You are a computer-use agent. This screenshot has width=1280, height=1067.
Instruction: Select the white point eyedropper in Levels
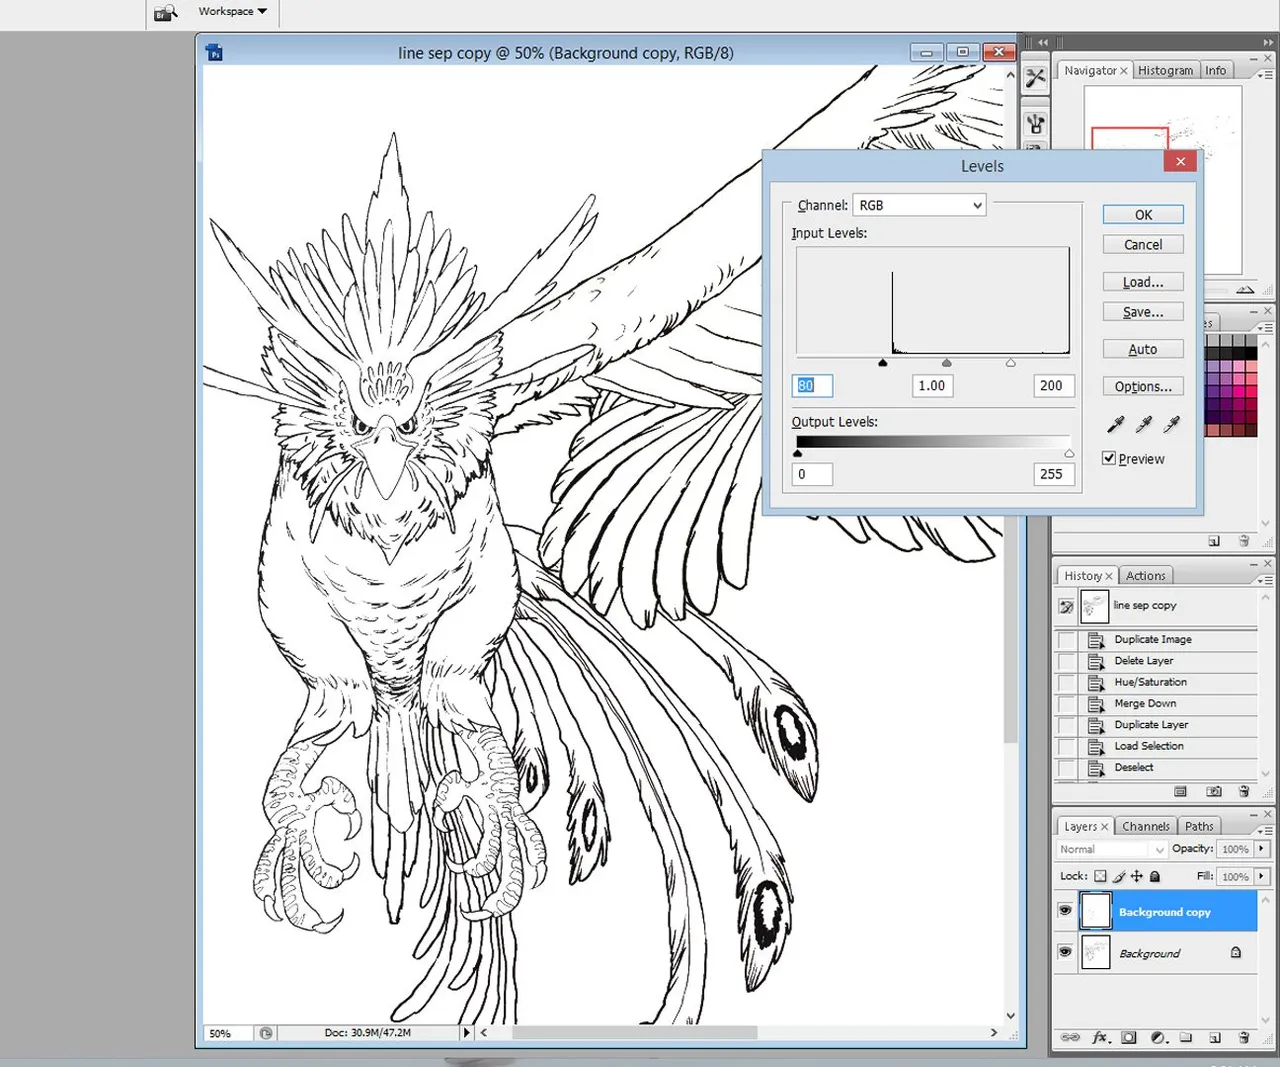click(1172, 425)
